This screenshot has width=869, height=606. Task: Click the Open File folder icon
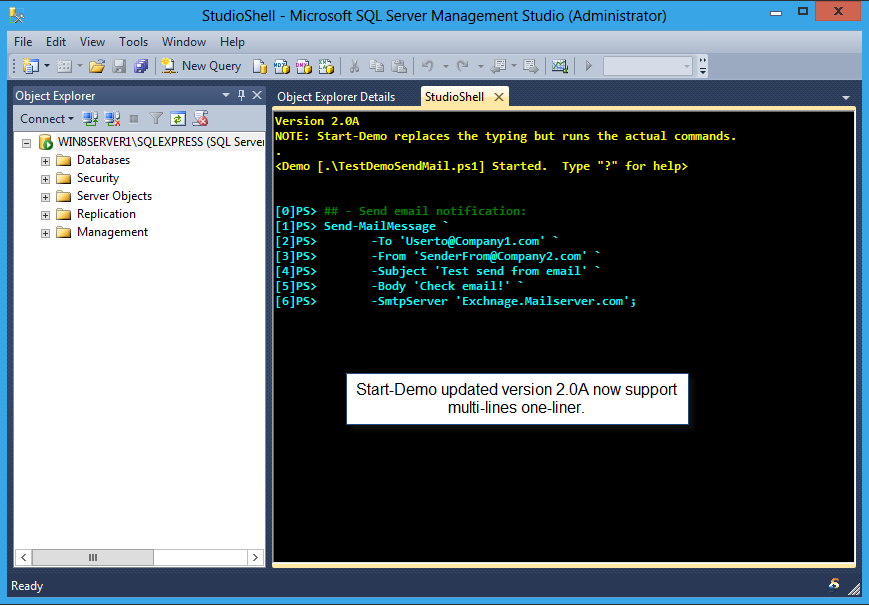coord(97,67)
